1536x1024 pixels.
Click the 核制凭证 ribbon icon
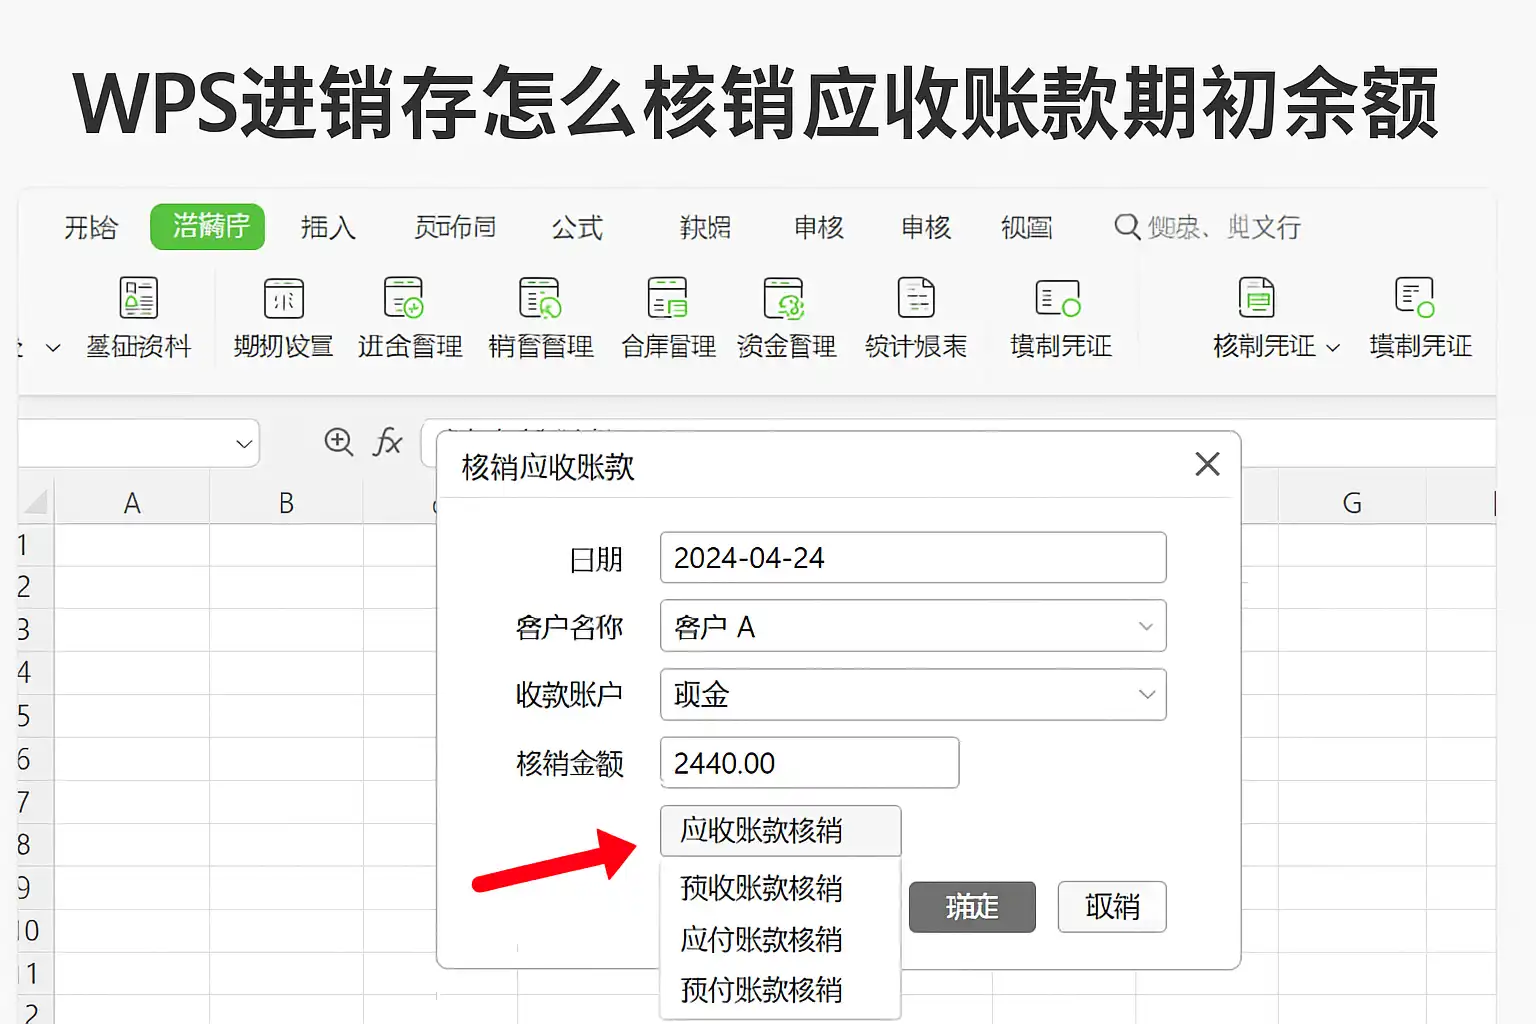[x=1257, y=298]
